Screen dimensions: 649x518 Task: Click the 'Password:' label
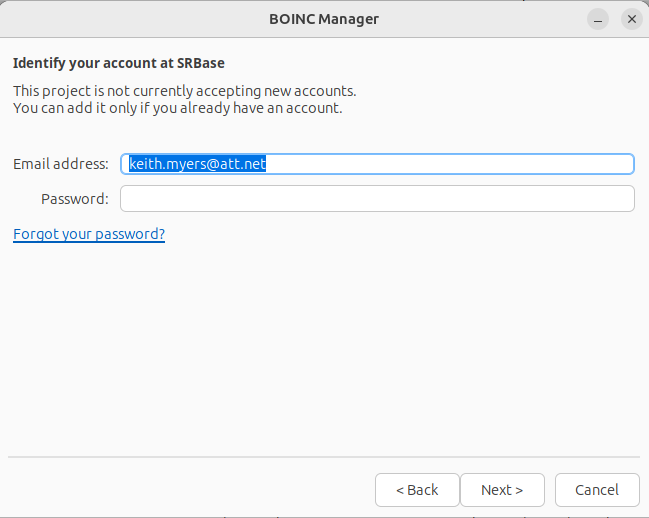[x=75, y=199]
